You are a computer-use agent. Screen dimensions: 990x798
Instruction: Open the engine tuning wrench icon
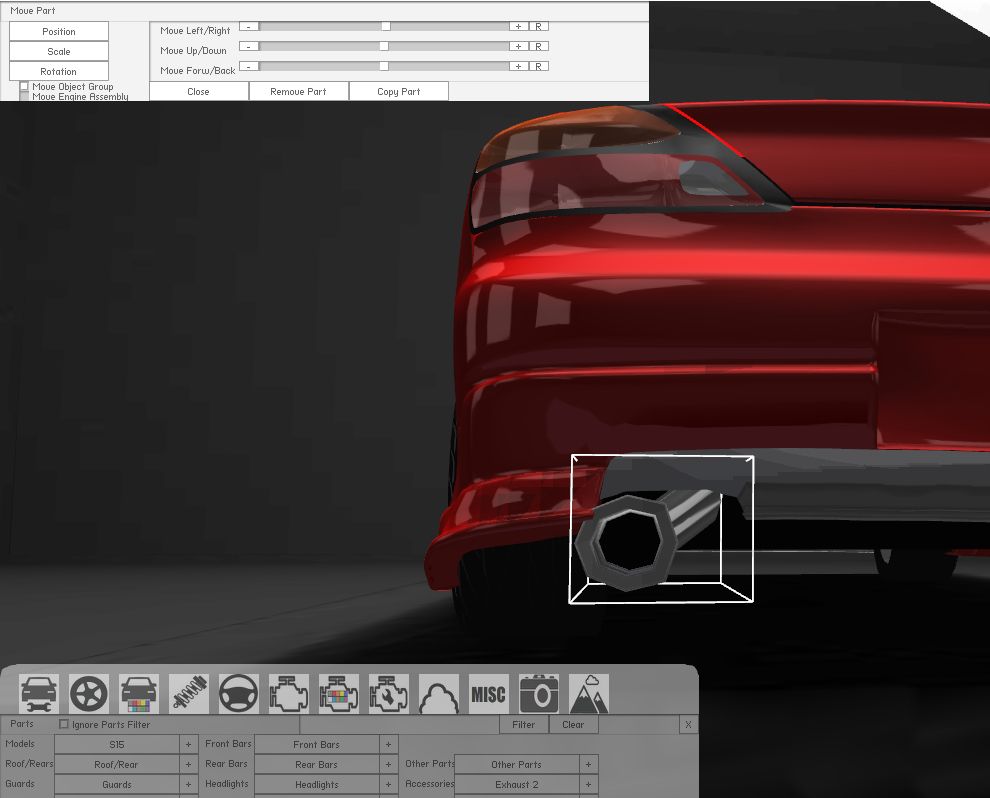click(389, 693)
